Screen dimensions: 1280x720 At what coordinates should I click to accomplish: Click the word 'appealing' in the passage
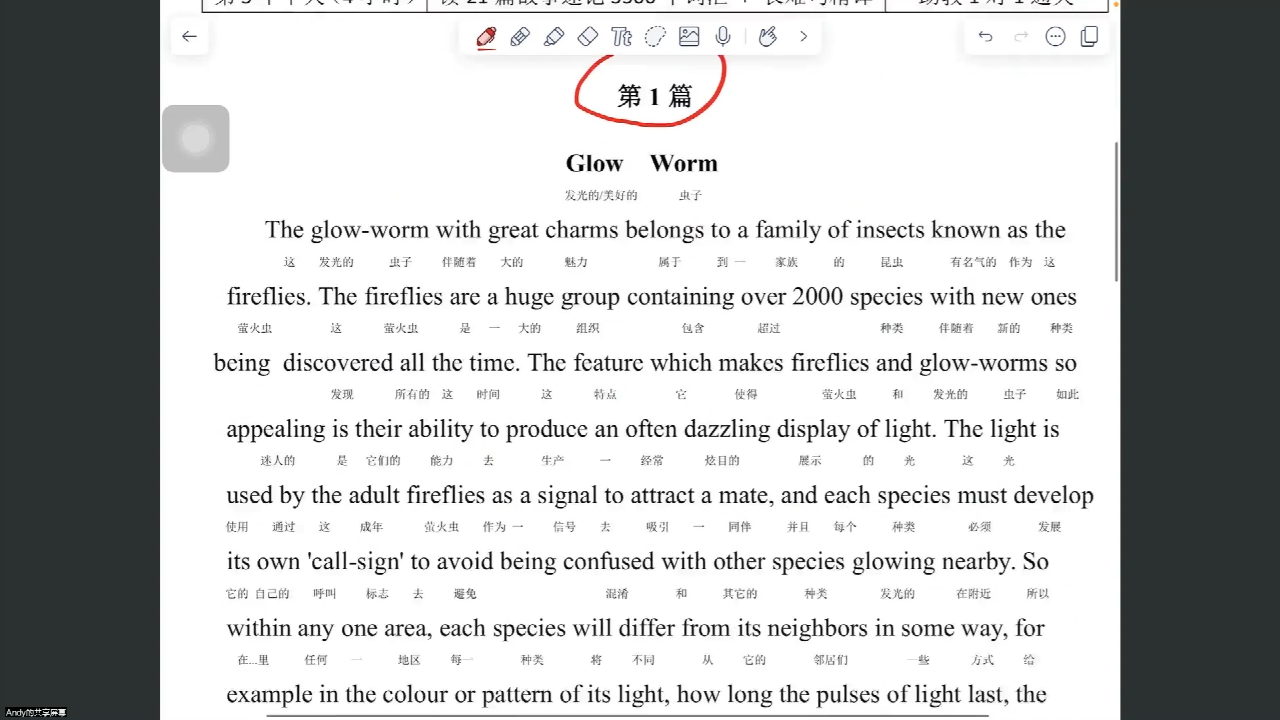pos(274,430)
